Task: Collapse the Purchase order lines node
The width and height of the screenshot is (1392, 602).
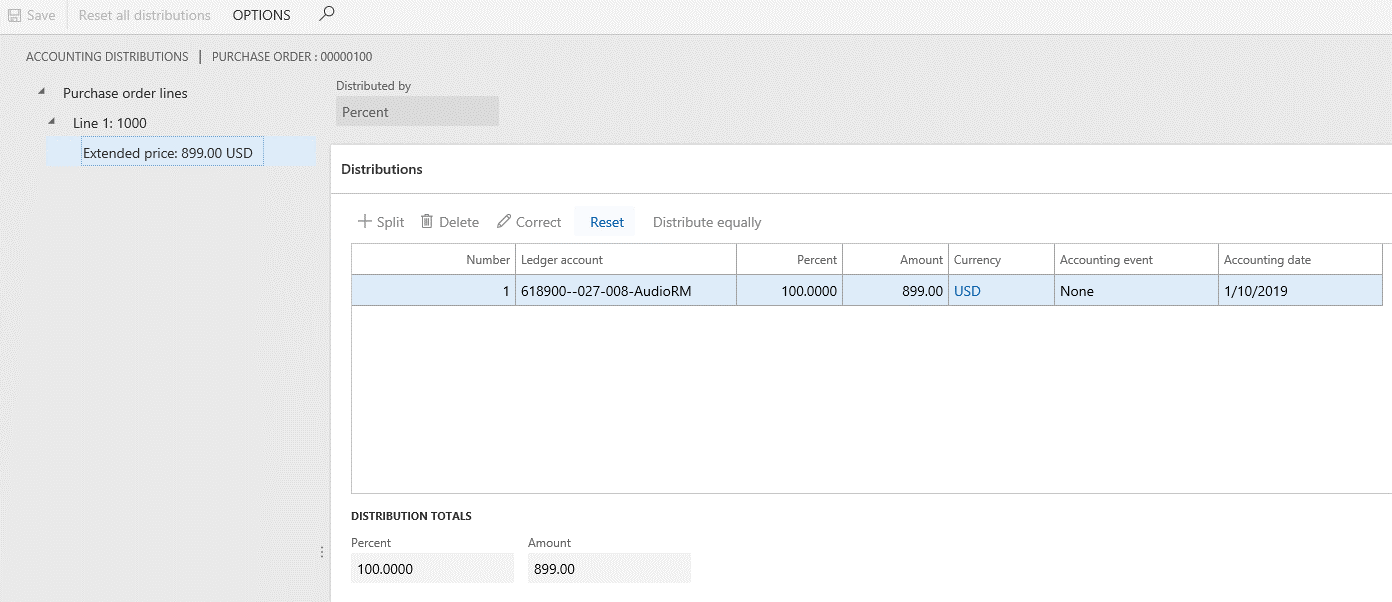Action: (41, 91)
